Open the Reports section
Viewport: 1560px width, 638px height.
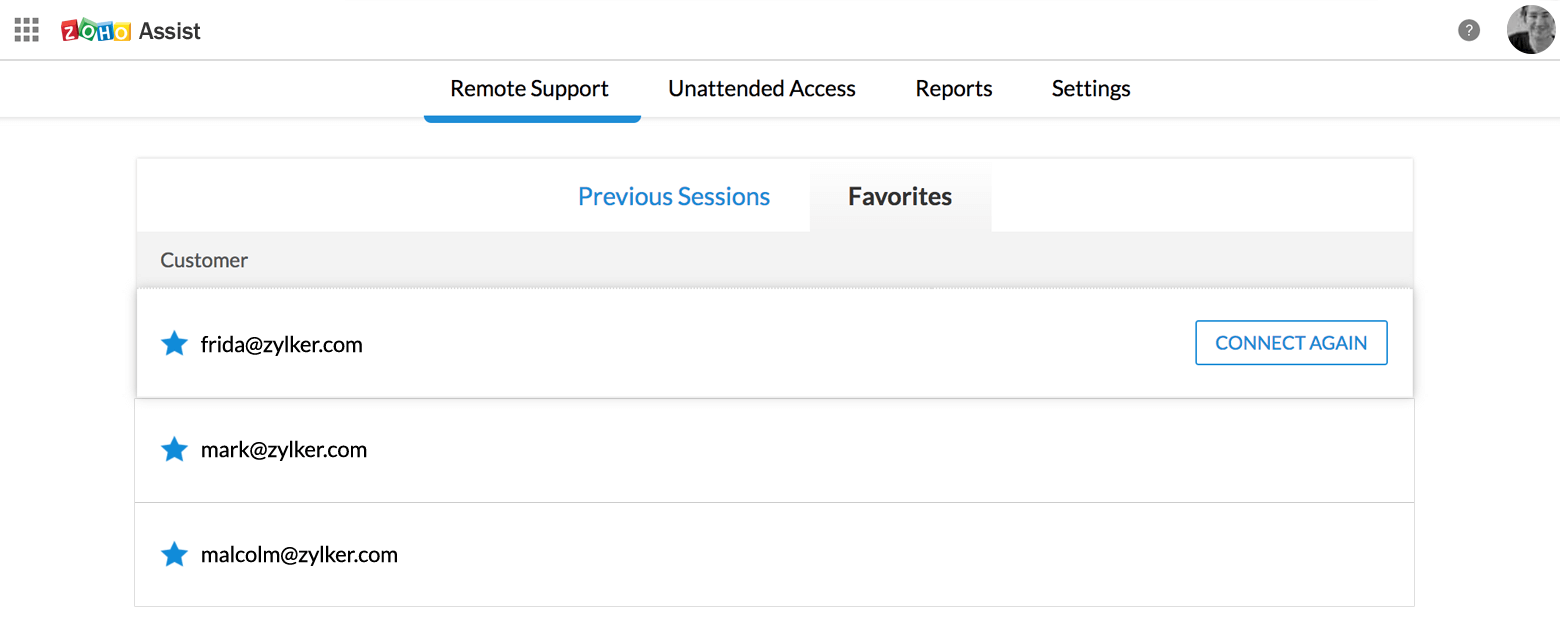click(954, 89)
